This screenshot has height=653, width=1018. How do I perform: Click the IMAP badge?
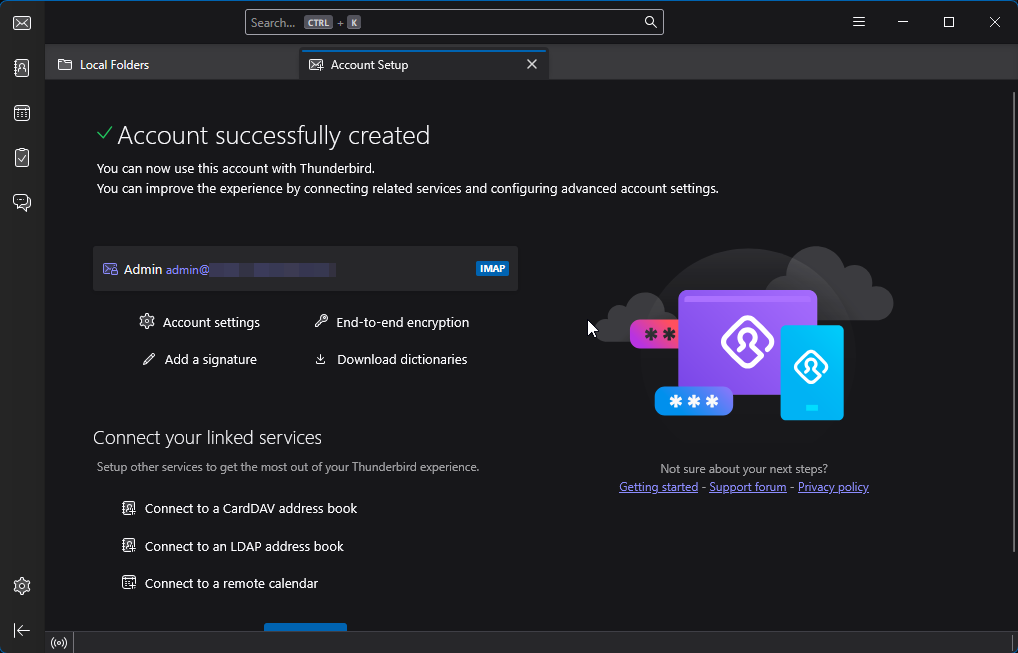coord(492,269)
